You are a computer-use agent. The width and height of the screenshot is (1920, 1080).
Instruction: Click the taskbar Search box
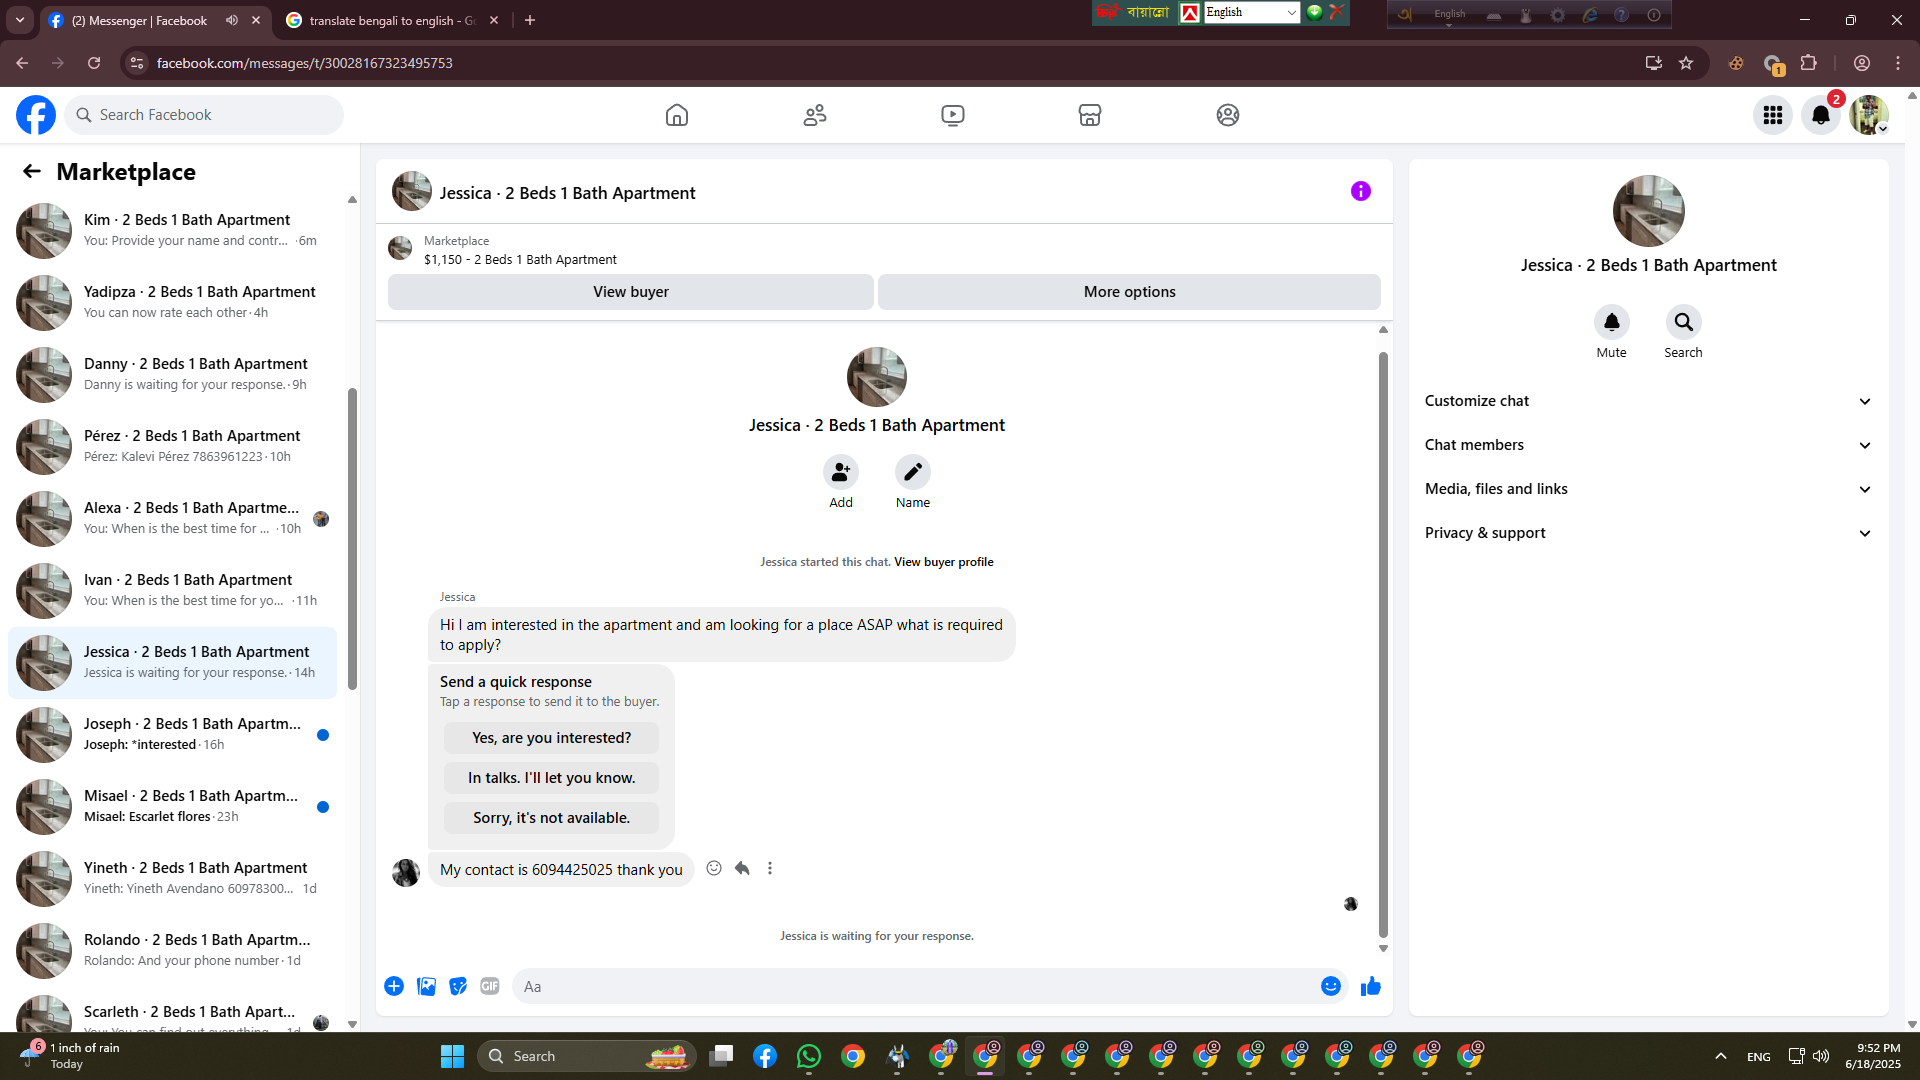[586, 1056]
